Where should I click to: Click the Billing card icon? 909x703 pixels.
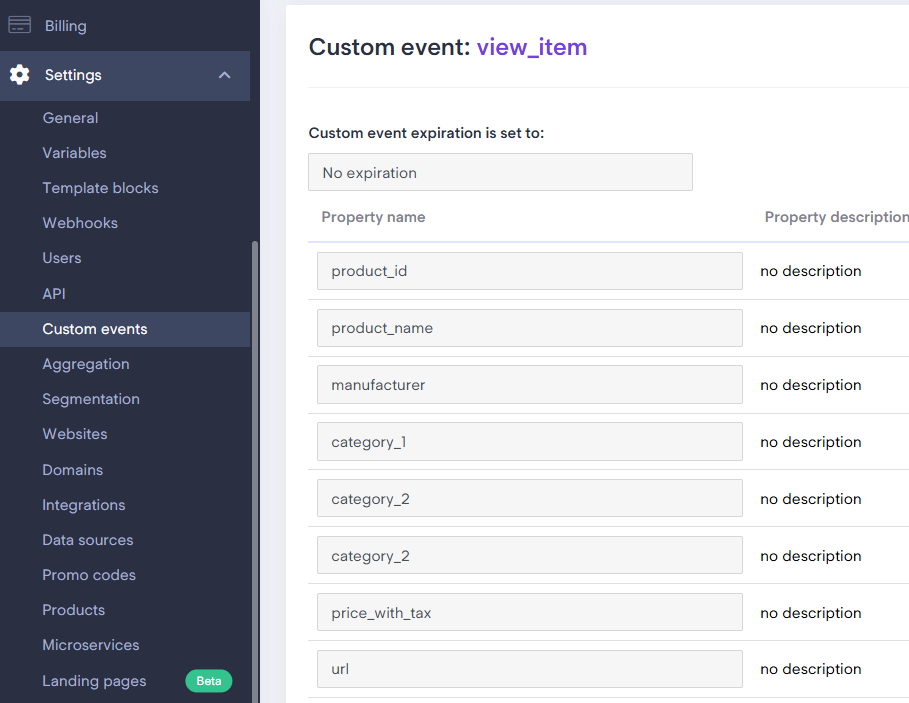pyautogui.click(x=19, y=26)
